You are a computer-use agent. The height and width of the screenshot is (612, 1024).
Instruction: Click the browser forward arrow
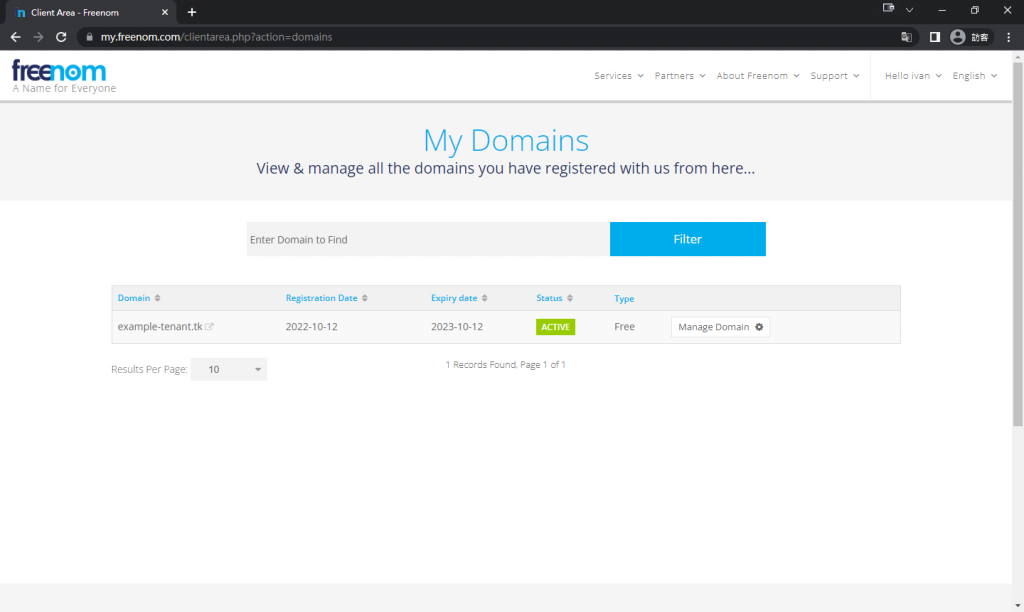pyautogui.click(x=39, y=37)
